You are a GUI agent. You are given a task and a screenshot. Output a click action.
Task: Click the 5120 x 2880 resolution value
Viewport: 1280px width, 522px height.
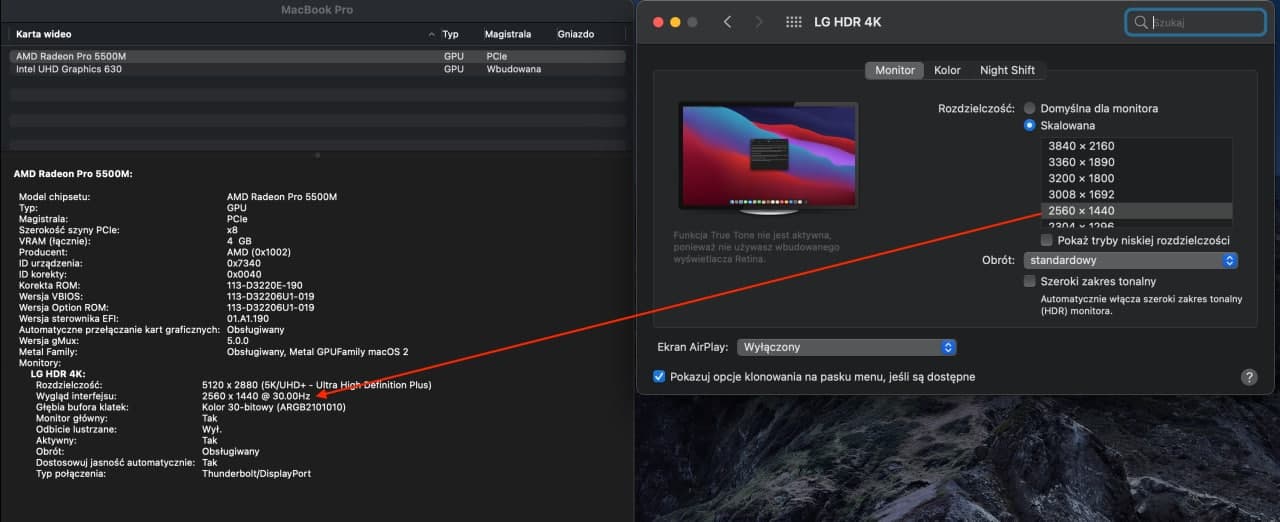click(x=317, y=385)
